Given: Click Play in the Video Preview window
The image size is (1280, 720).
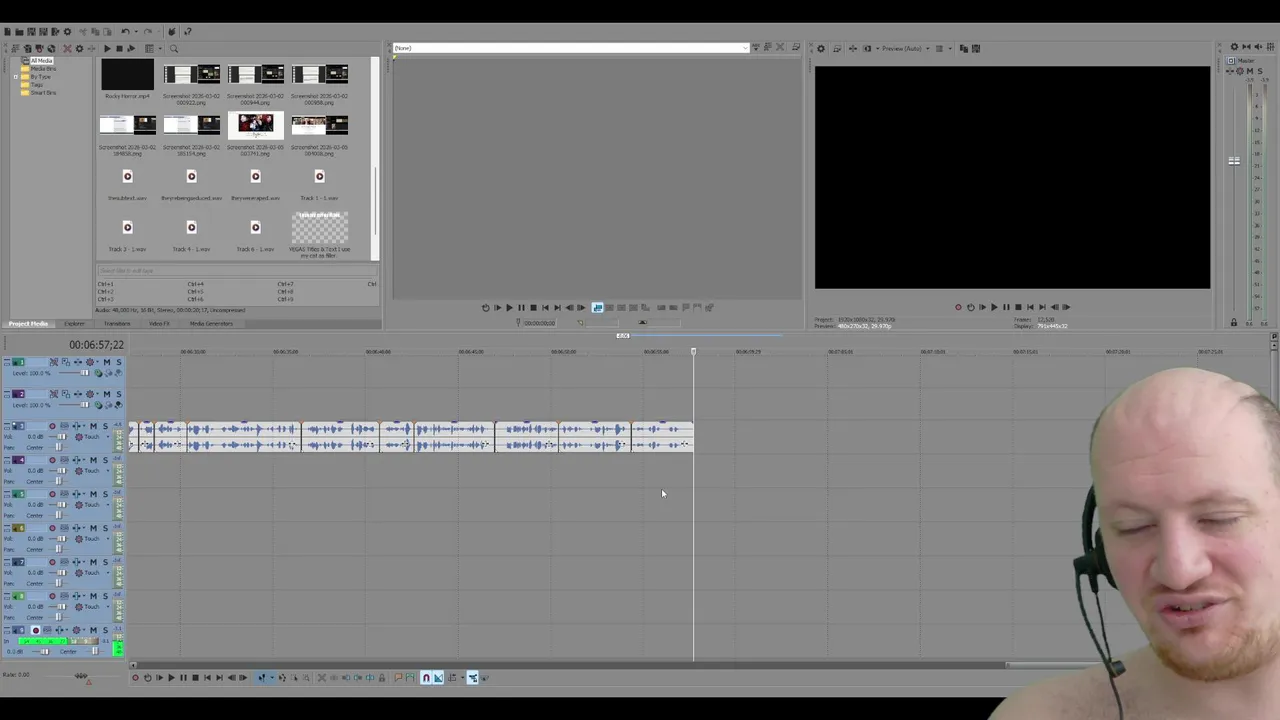Looking at the screenshot, I should [993, 307].
